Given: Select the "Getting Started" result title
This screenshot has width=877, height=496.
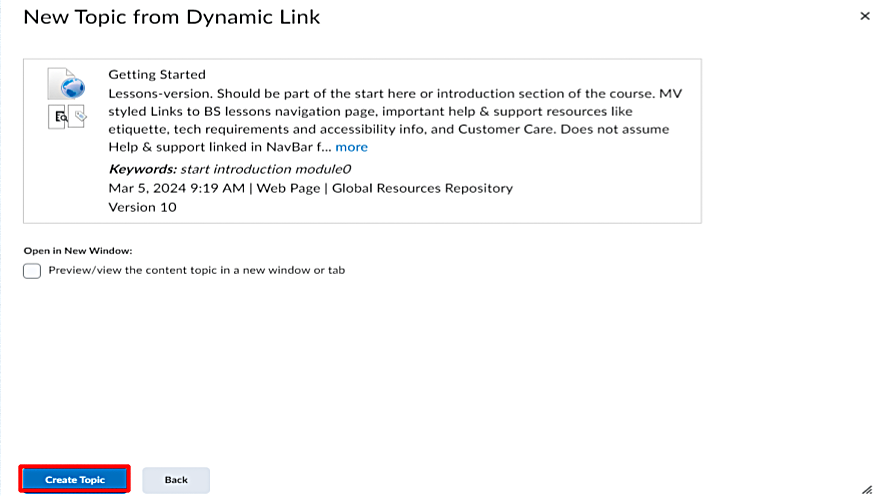Looking at the screenshot, I should coord(157,74).
